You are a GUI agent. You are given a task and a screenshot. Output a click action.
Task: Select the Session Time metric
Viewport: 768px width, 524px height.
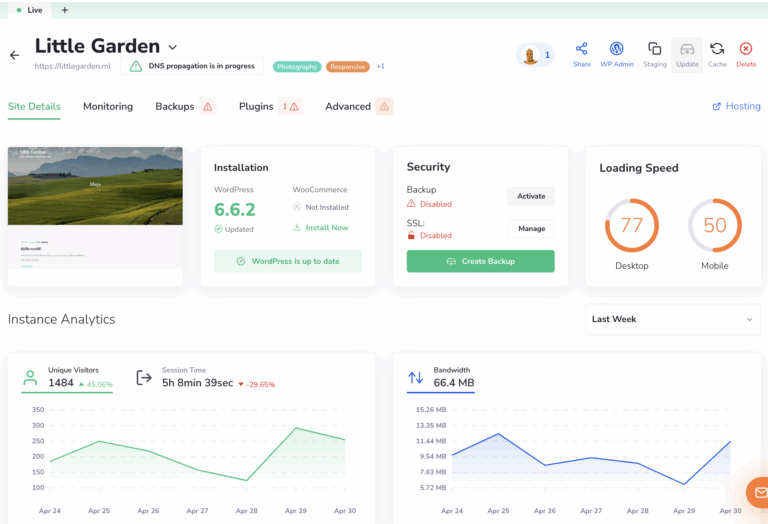pyautogui.click(x=206, y=378)
